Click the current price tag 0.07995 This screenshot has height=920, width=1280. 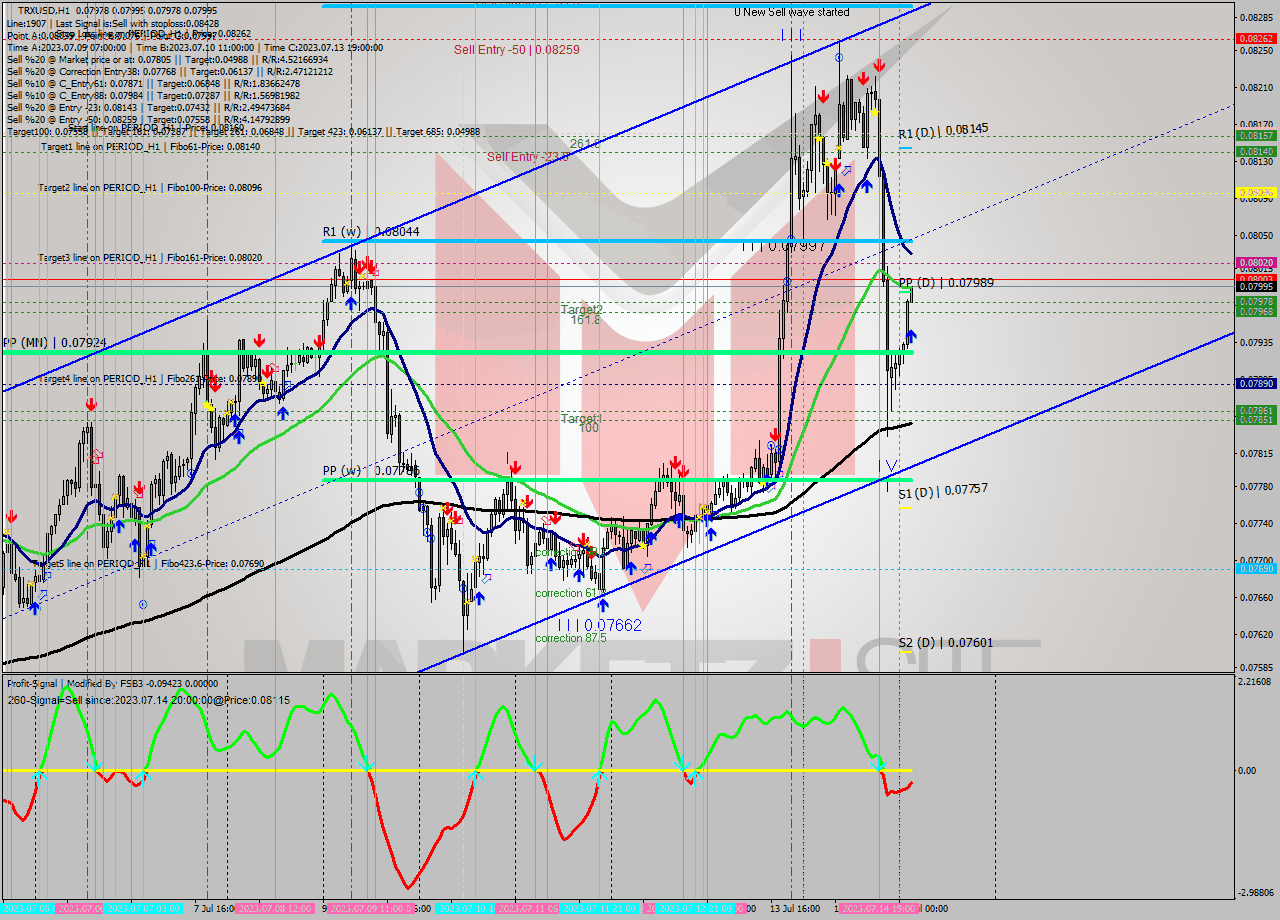[x=1255, y=287]
